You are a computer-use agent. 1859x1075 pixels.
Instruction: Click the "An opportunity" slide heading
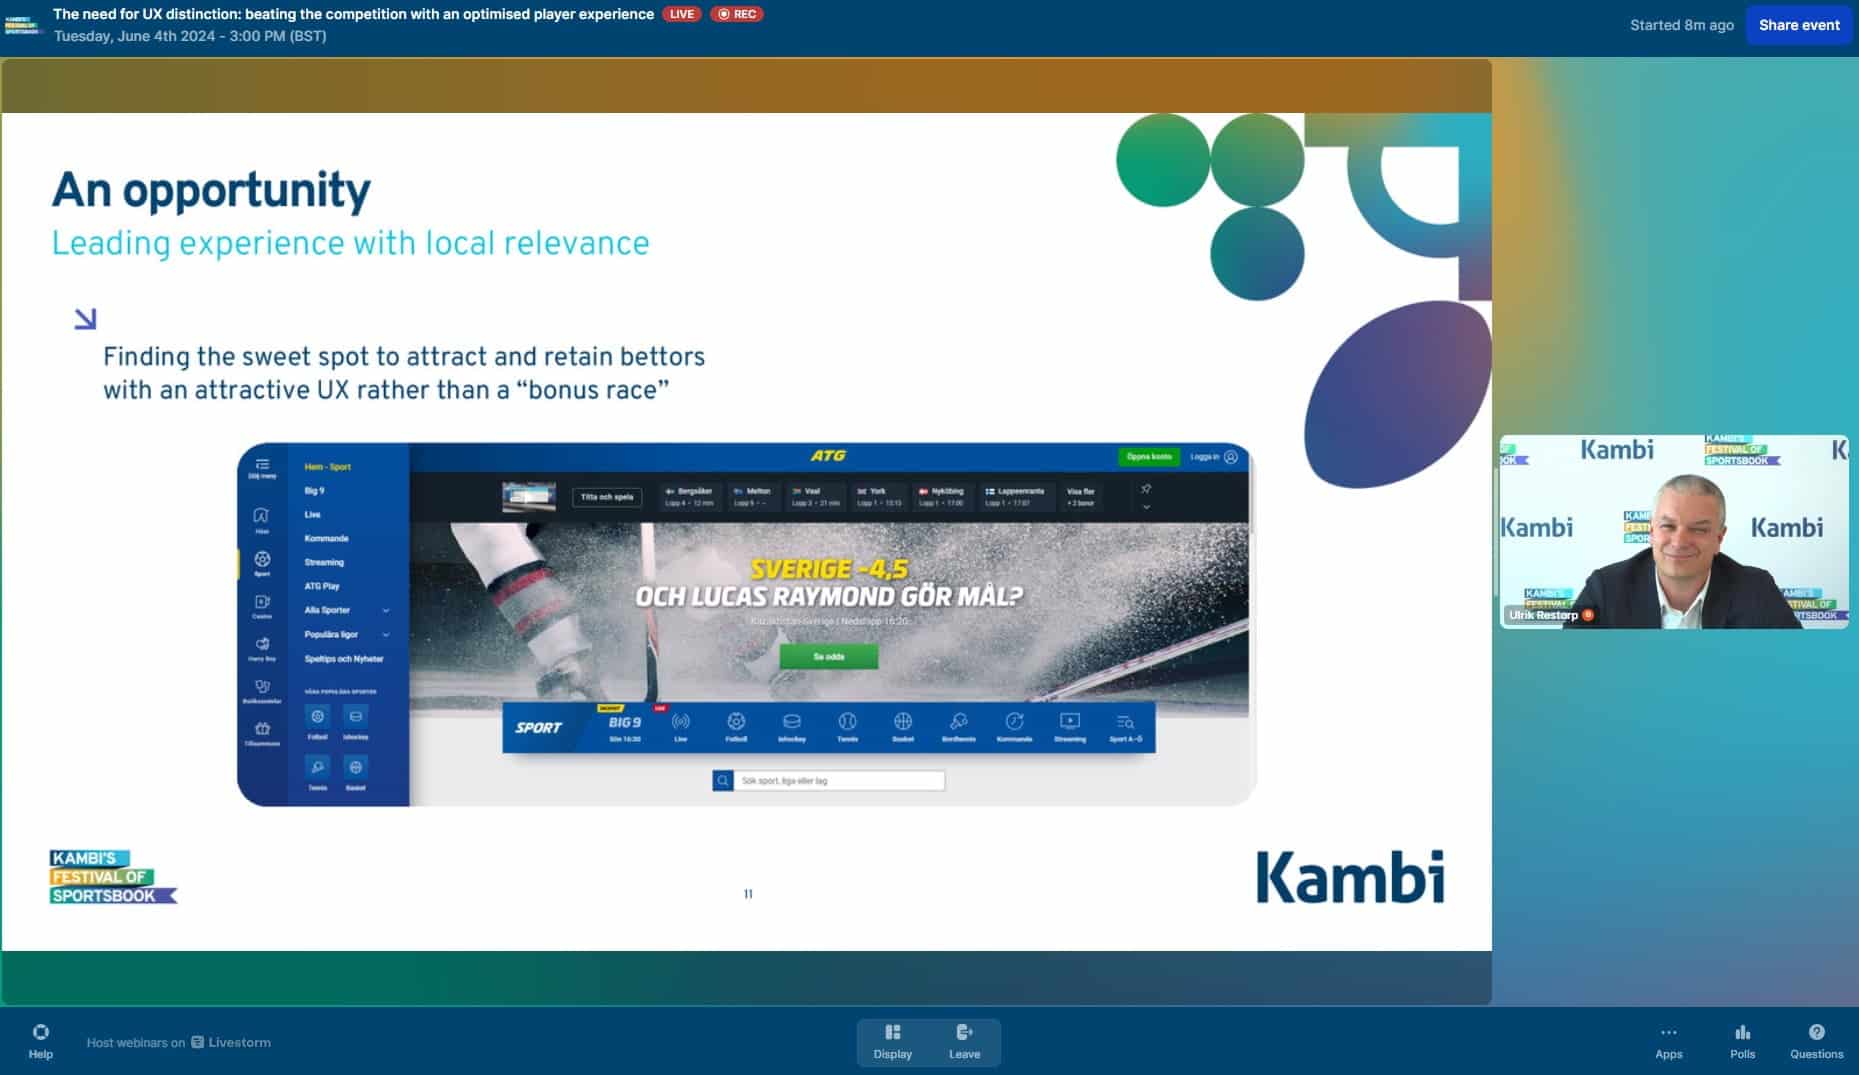coord(211,189)
